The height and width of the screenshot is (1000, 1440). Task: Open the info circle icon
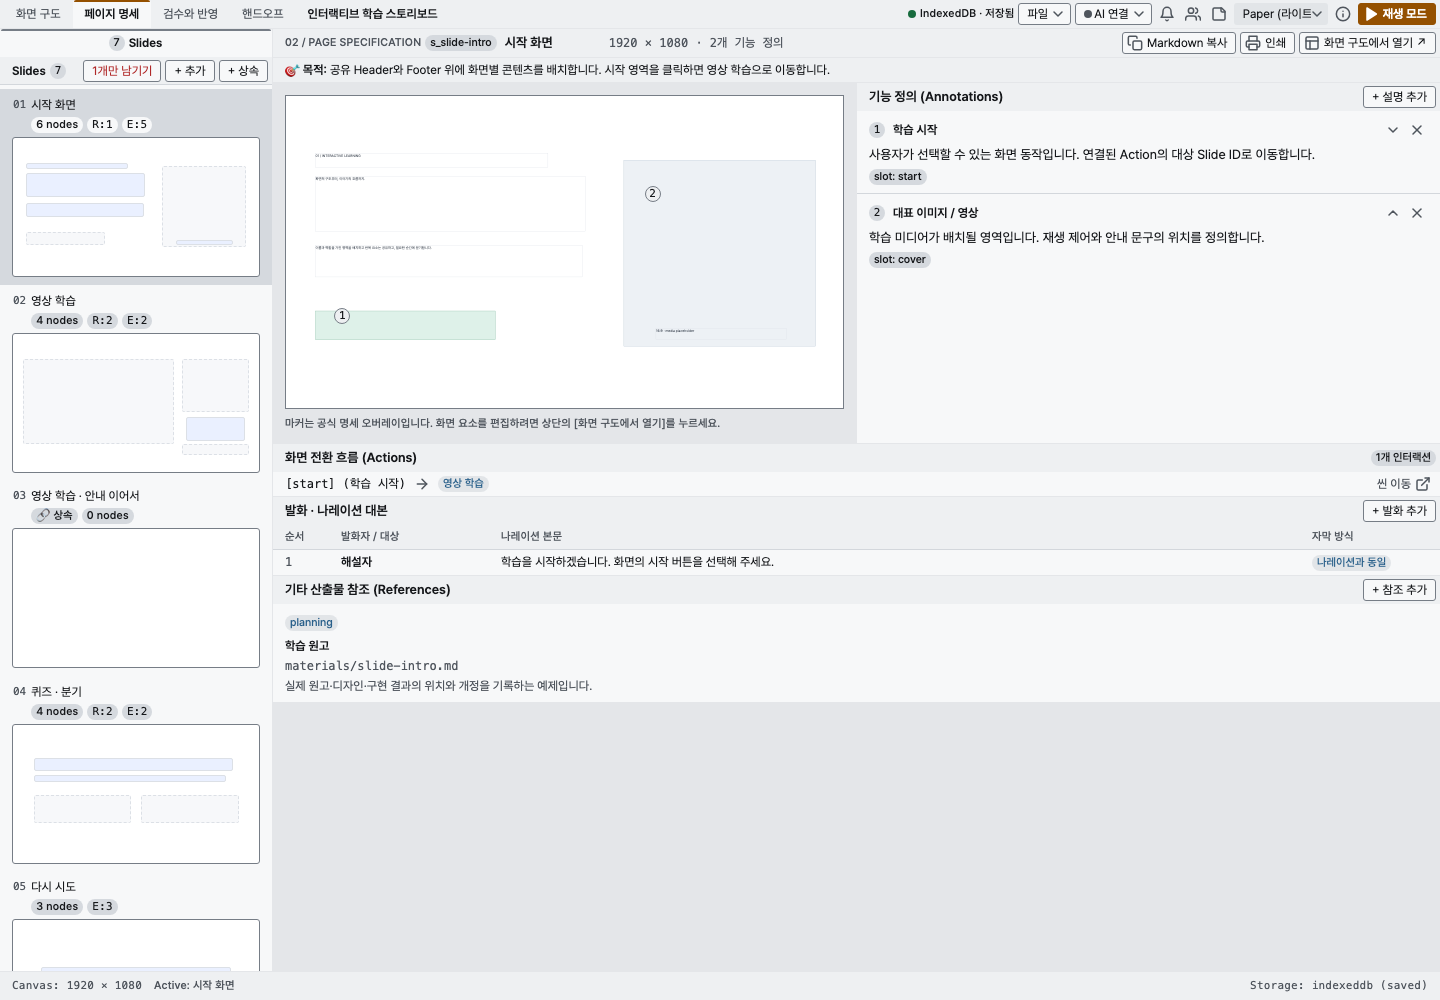[x=1343, y=14]
